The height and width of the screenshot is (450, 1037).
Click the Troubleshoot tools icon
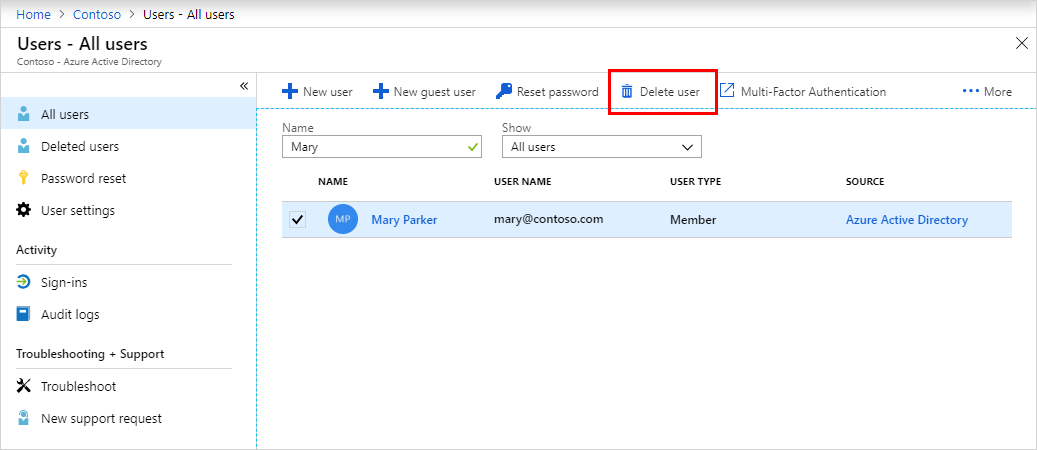tap(24, 386)
